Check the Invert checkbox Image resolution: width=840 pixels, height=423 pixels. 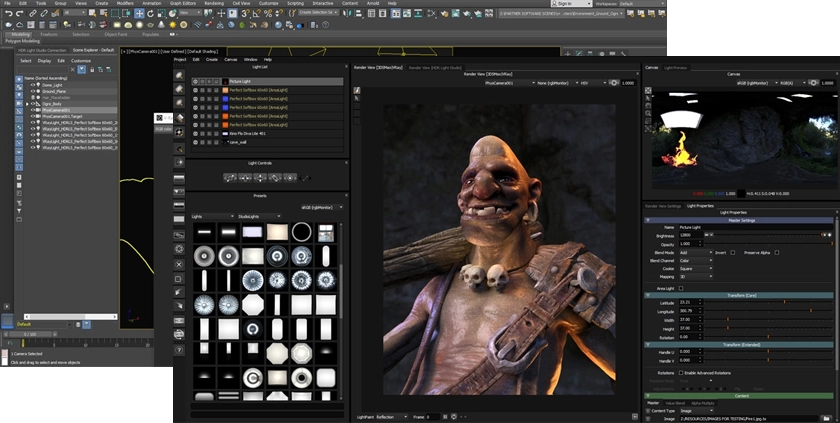point(732,253)
